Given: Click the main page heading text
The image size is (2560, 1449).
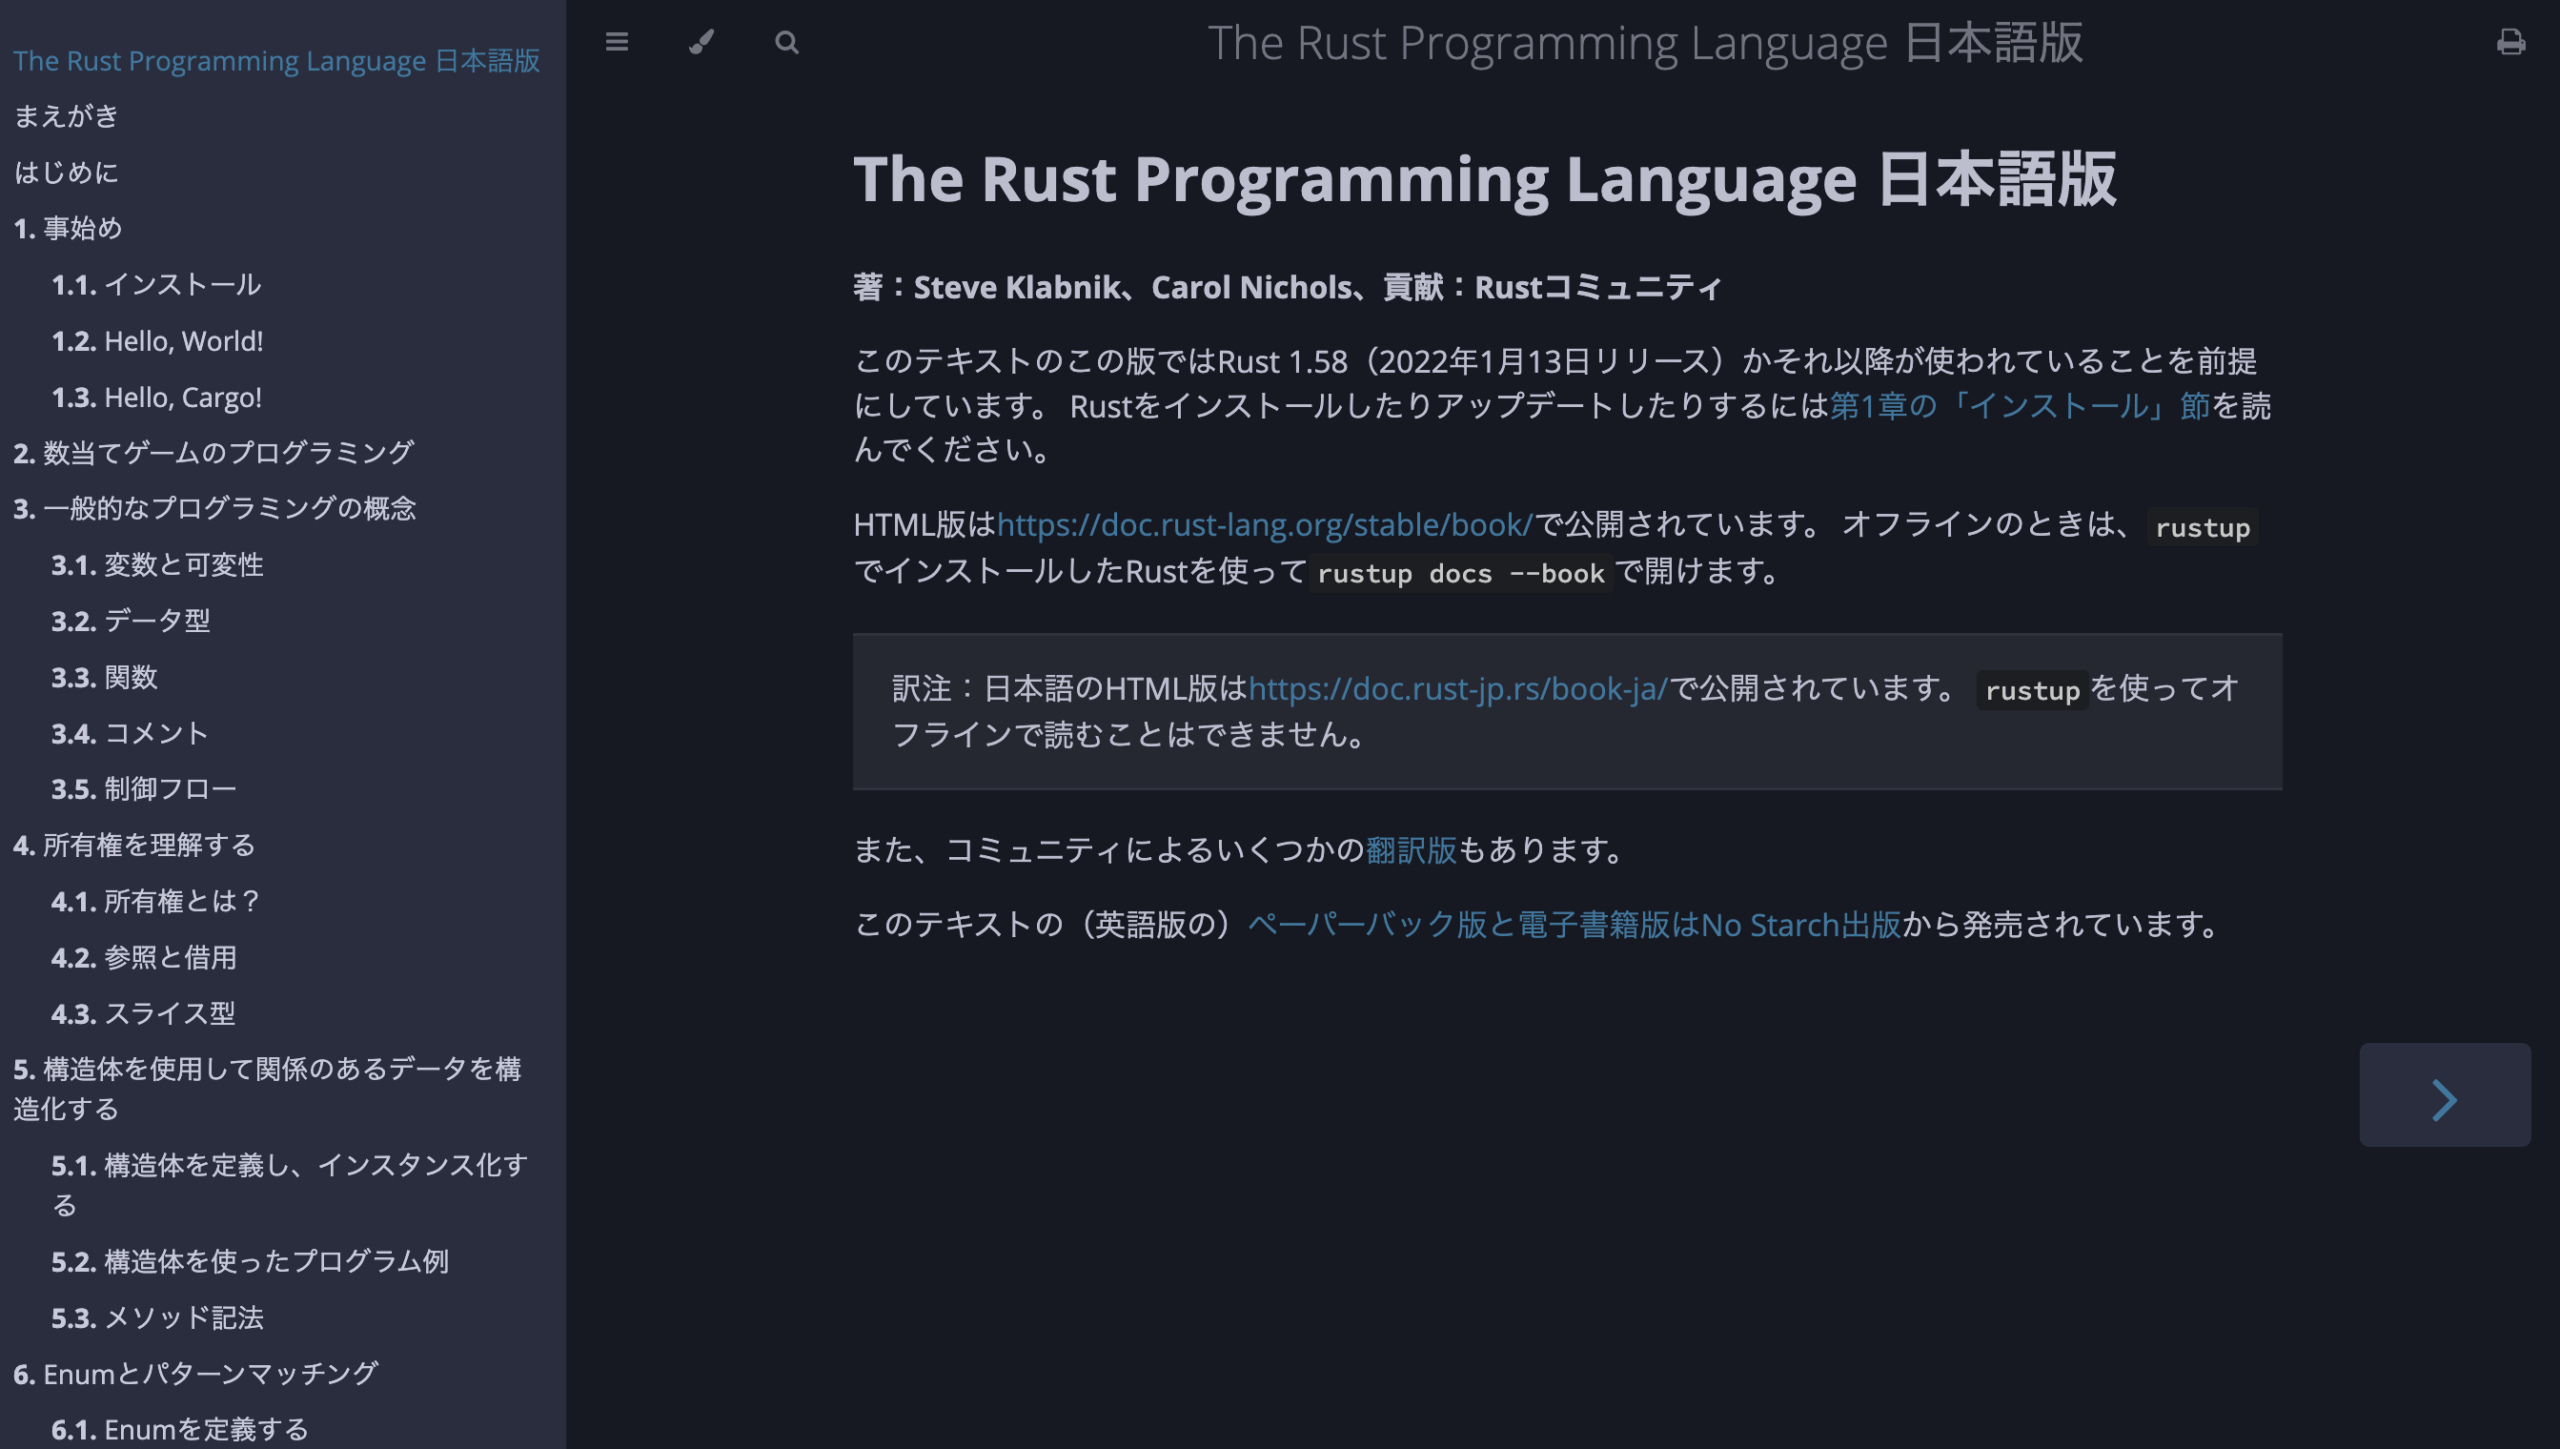Looking at the screenshot, I should point(1485,179).
